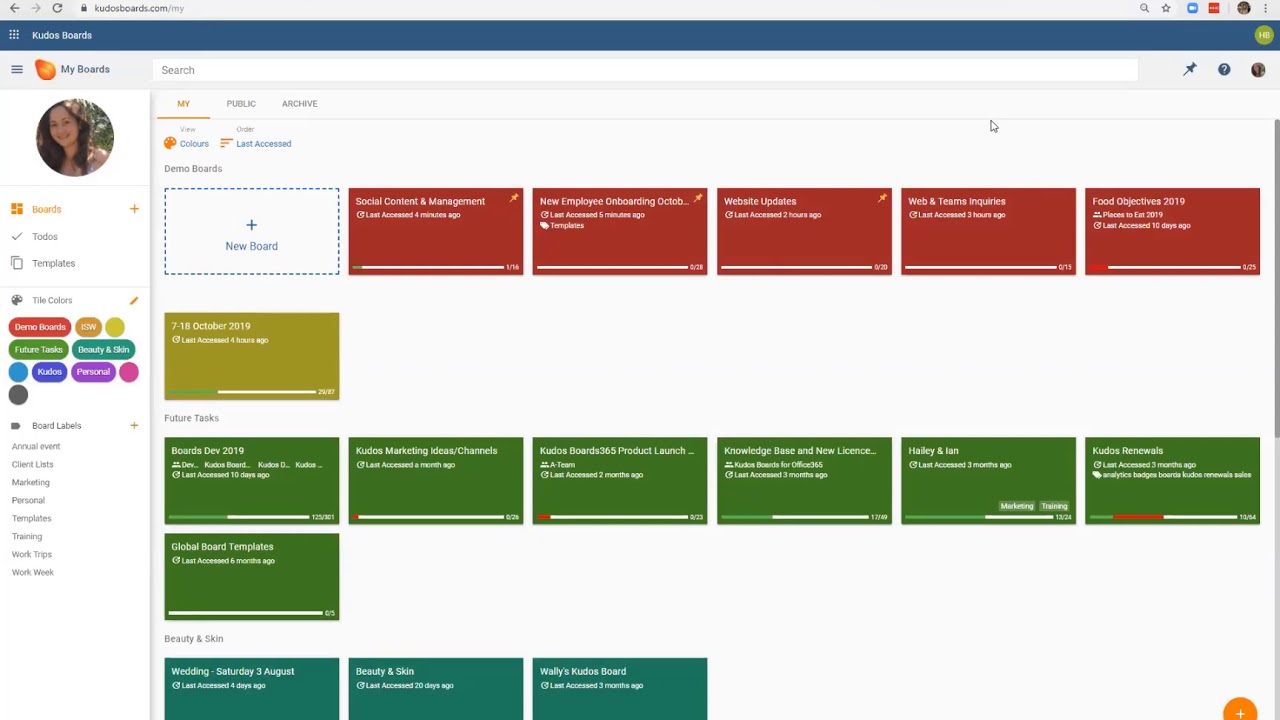Filter by Client Lists label
Screen dimensions: 1280x720
(33, 465)
